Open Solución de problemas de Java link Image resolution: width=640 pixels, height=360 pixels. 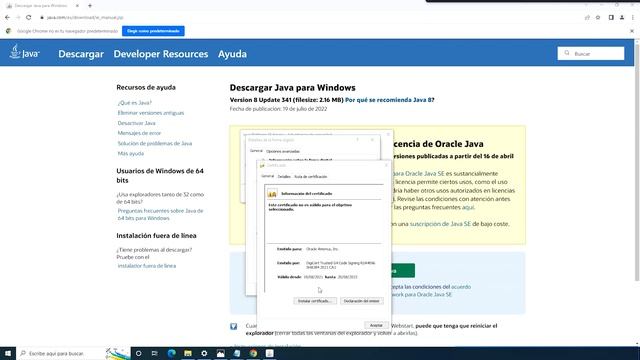[155, 143]
